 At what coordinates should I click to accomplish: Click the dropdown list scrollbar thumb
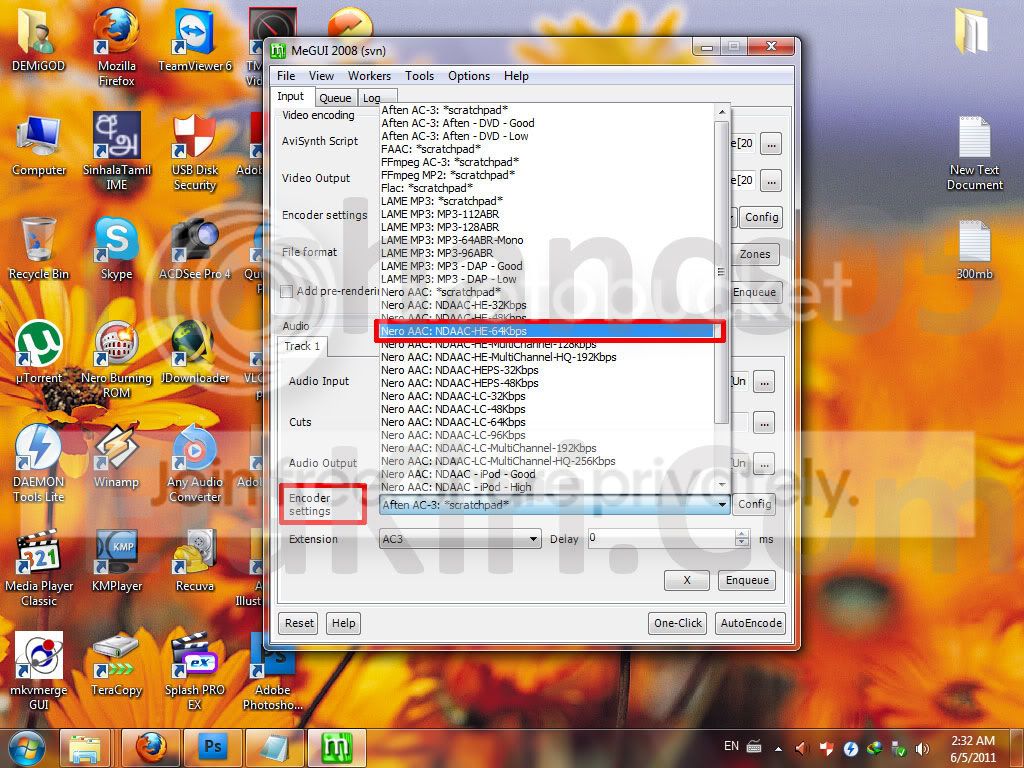(721, 272)
